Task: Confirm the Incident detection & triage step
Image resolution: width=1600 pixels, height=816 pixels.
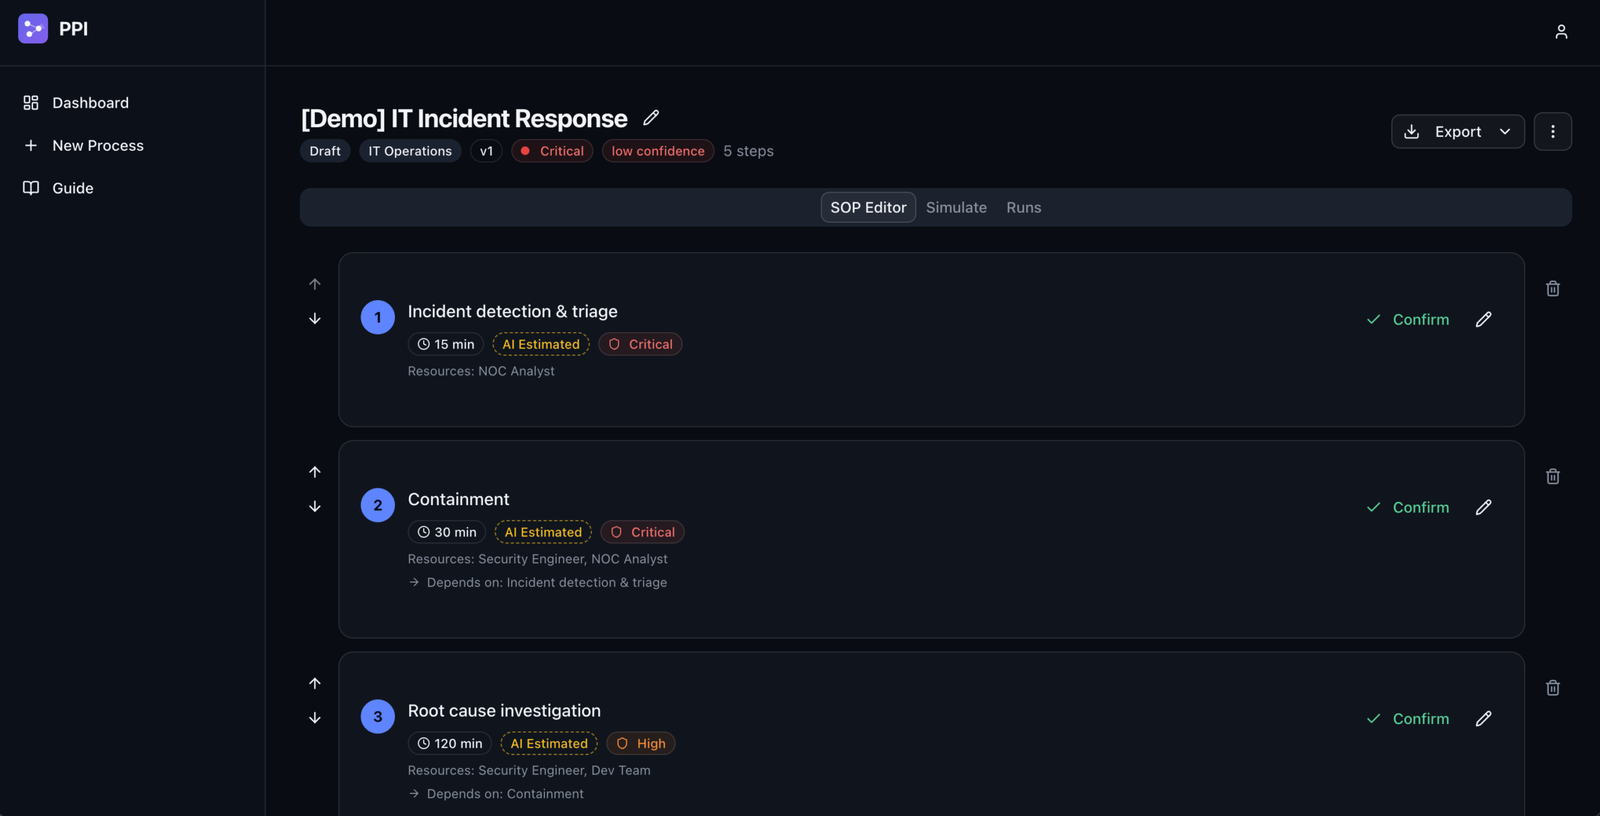Action: pyautogui.click(x=1408, y=320)
